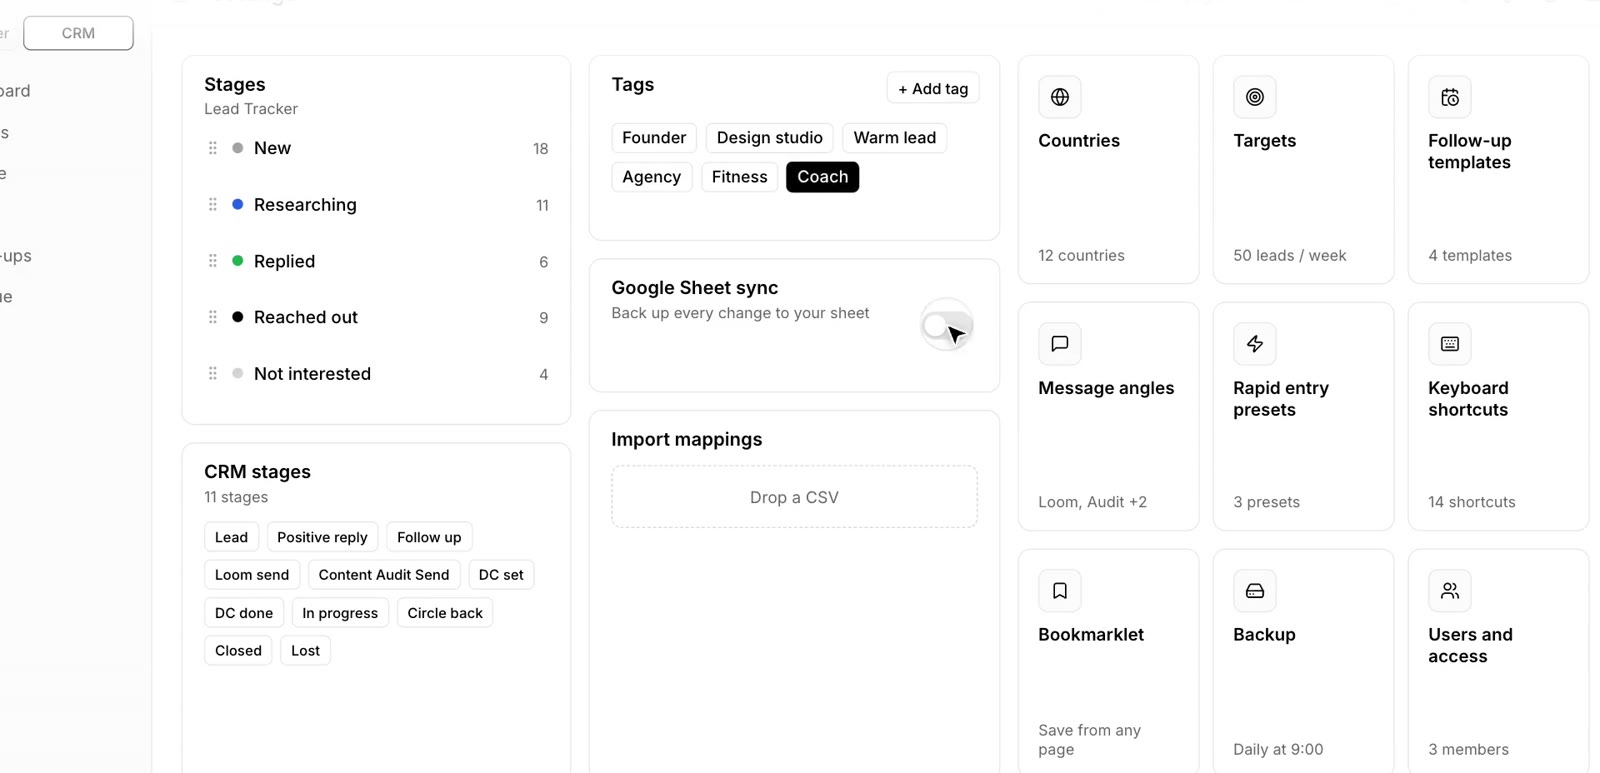Click the drag handle beside Researching
1600x773 pixels.
[x=213, y=204]
